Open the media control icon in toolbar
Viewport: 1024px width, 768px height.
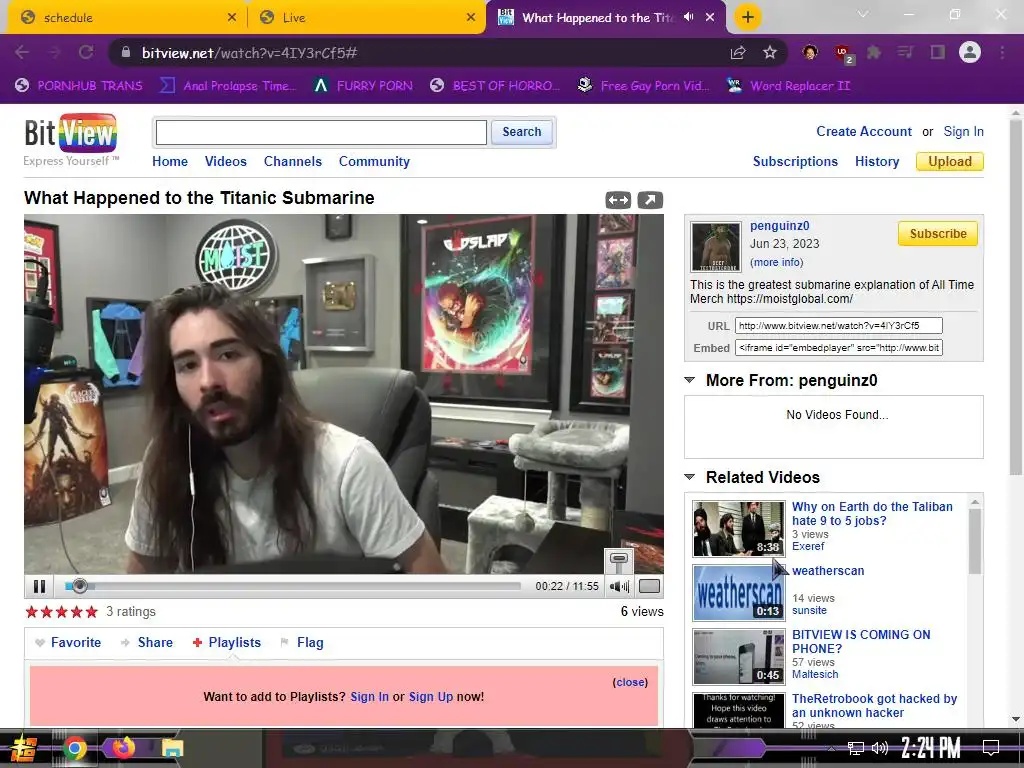point(905,52)
